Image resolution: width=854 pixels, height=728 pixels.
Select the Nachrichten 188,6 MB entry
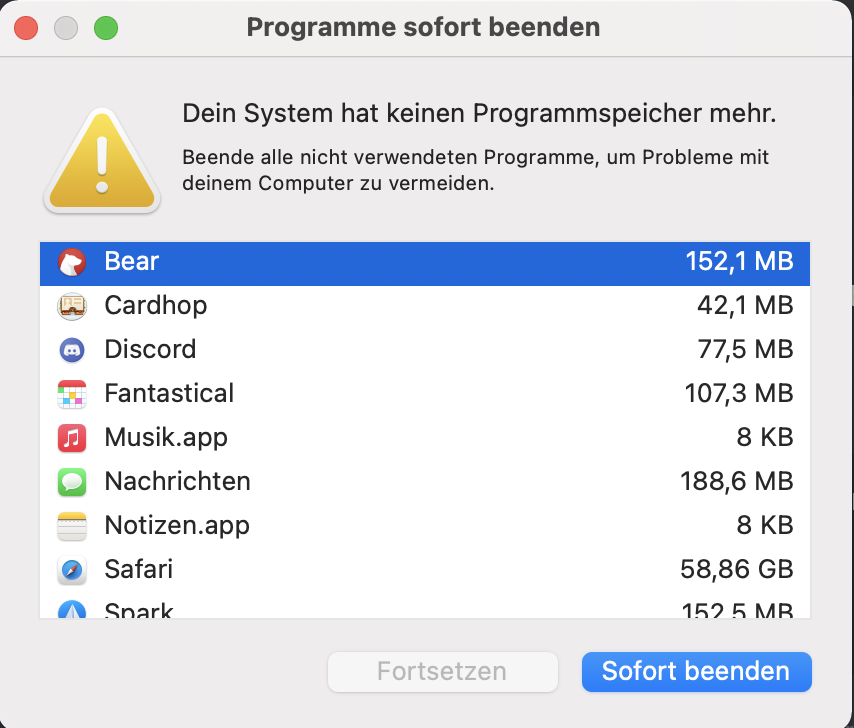736,482
